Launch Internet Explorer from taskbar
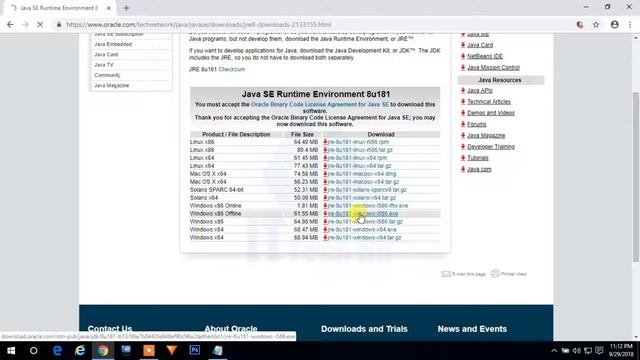 80,350
